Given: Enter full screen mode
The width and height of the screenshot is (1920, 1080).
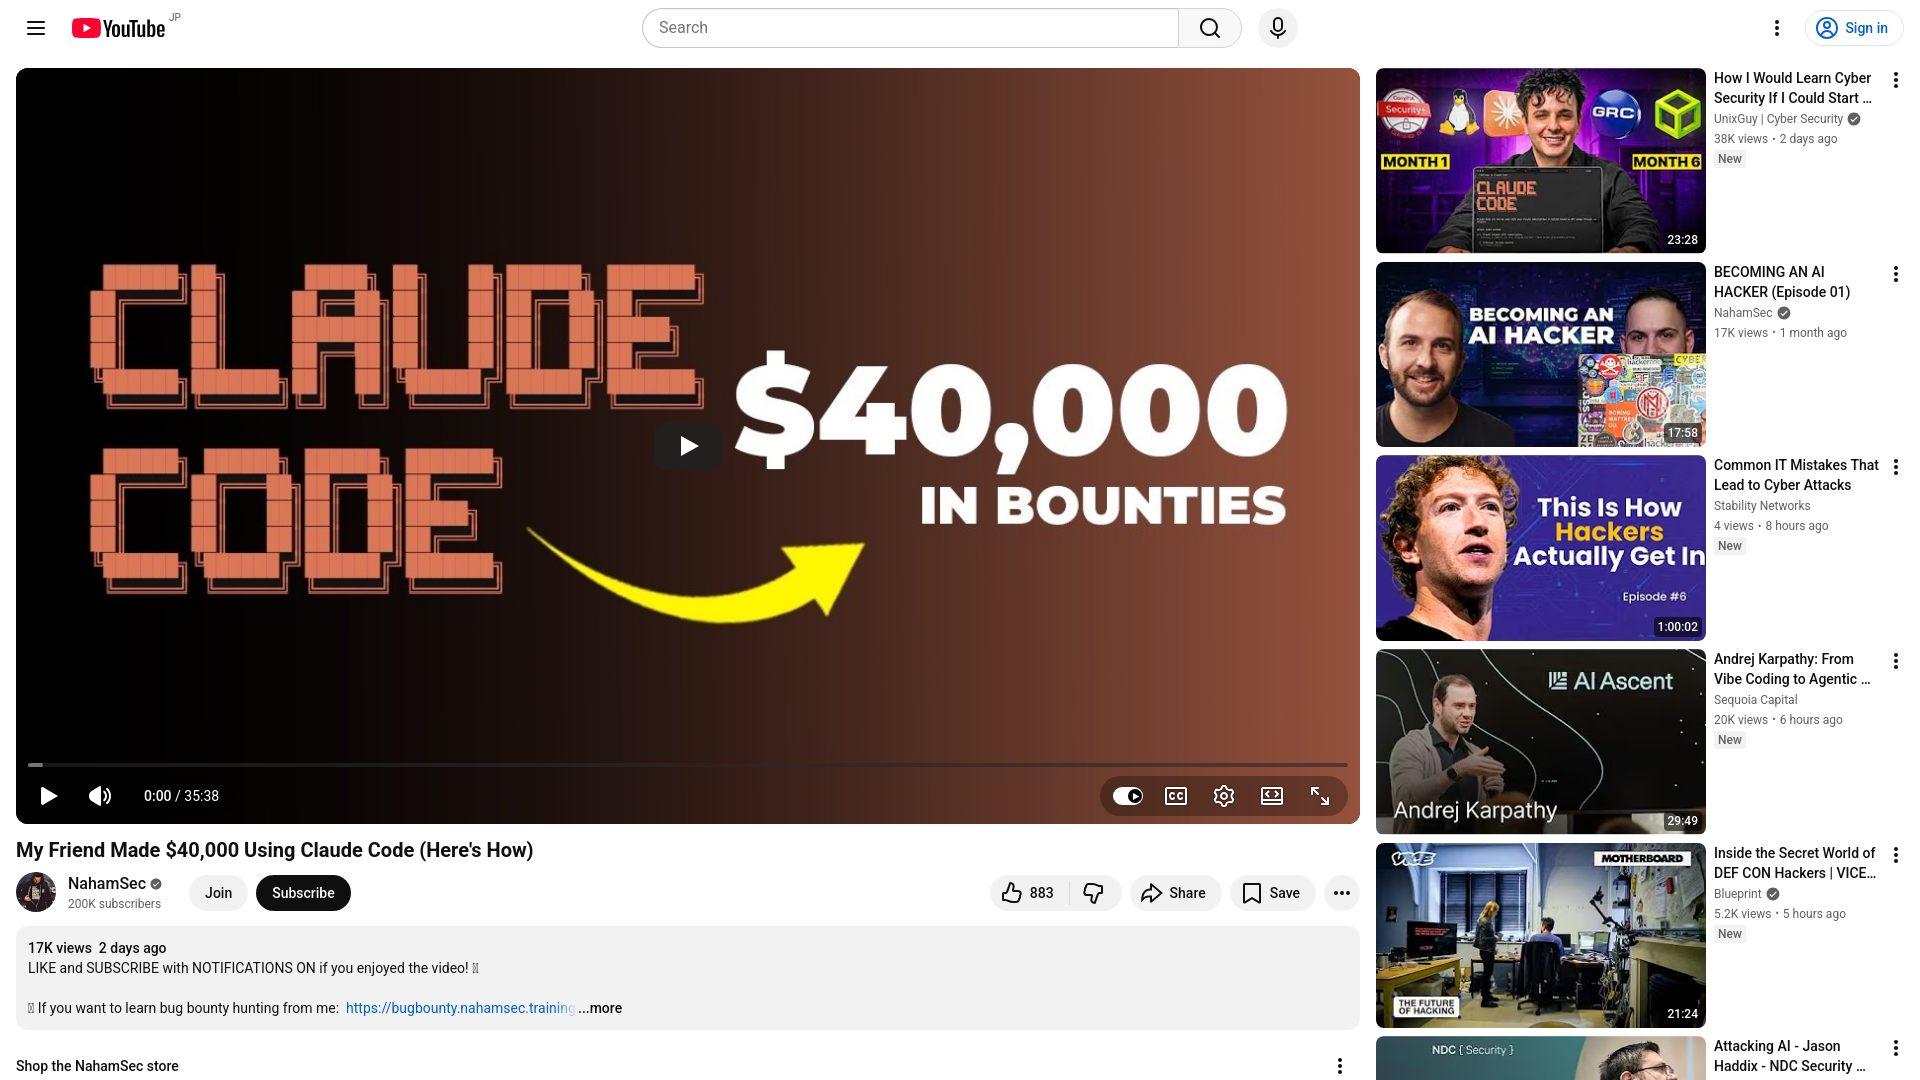Looking at the screenshot, I should pyautogui.click(x=1320, y=796).
